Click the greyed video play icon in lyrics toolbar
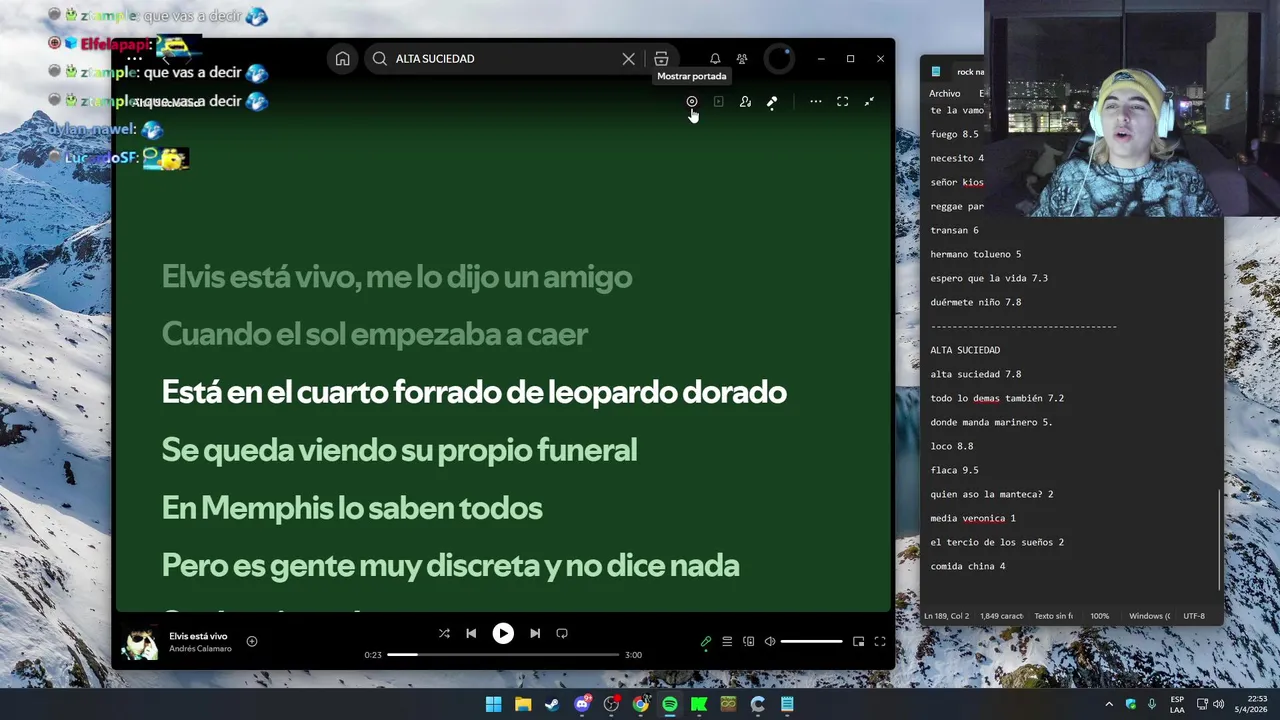Viewport: 1280px width, 720px height. (718, 101)
